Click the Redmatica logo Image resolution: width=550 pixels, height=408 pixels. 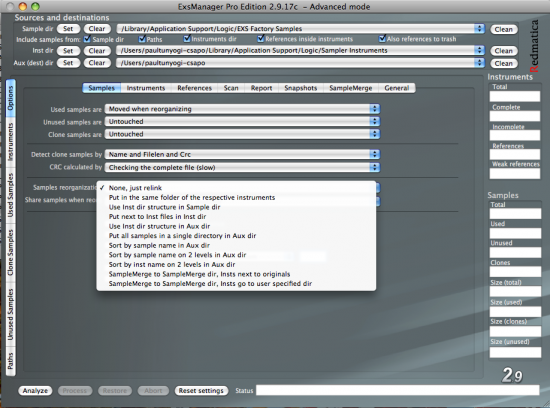pos(534,46)
